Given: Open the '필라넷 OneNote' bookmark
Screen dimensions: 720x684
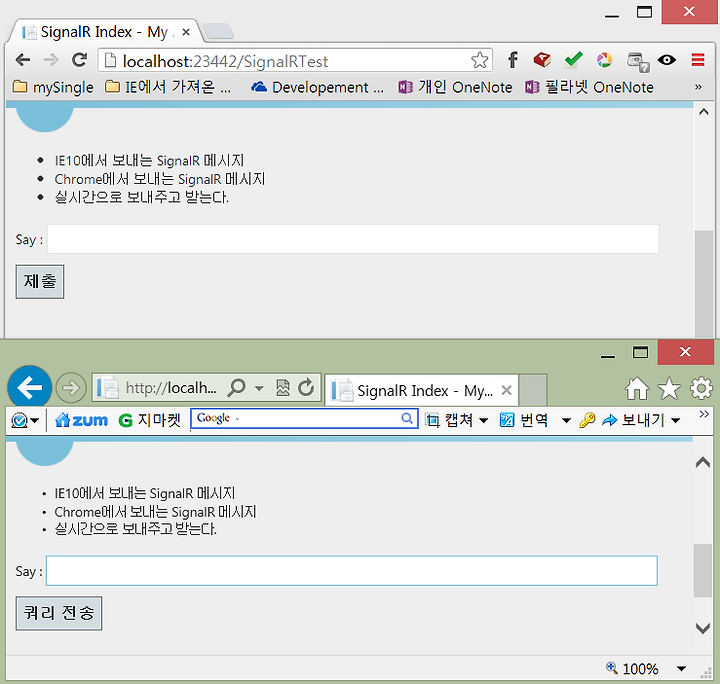Looking at the screenshot, I should (589, 87).
